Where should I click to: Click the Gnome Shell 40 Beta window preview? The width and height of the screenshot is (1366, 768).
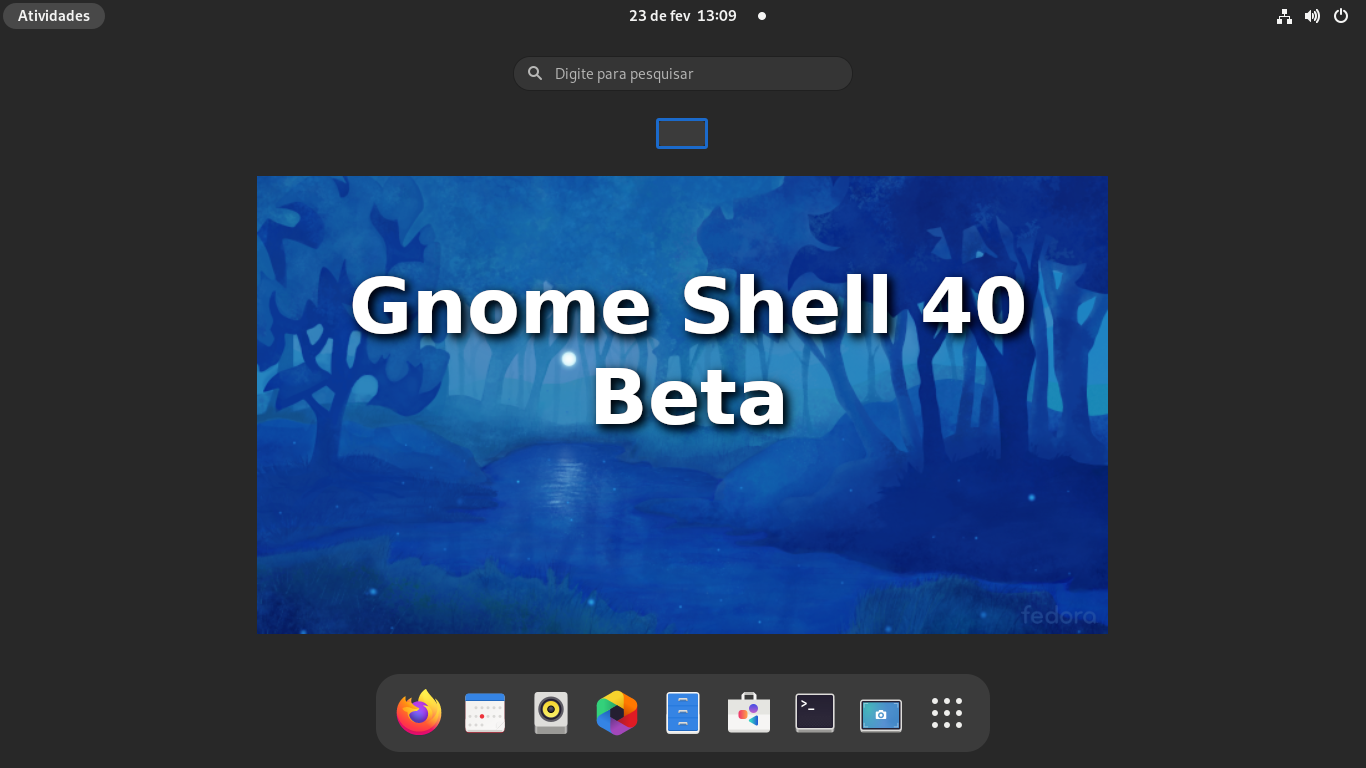[x=683, y=404]
